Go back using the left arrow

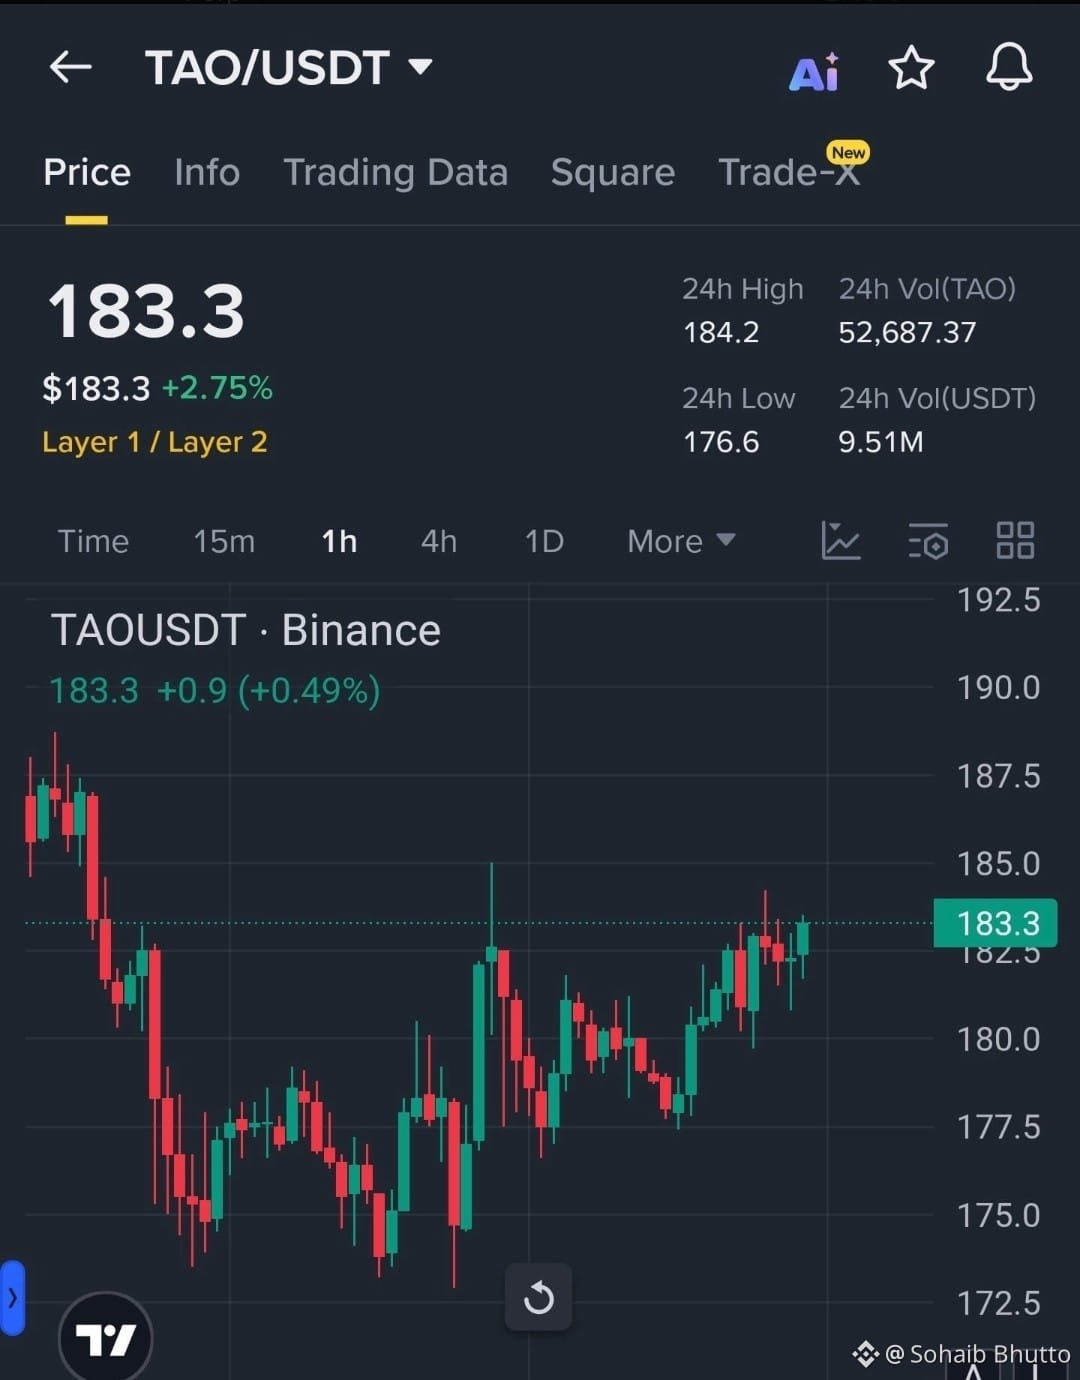click(70, 68)
